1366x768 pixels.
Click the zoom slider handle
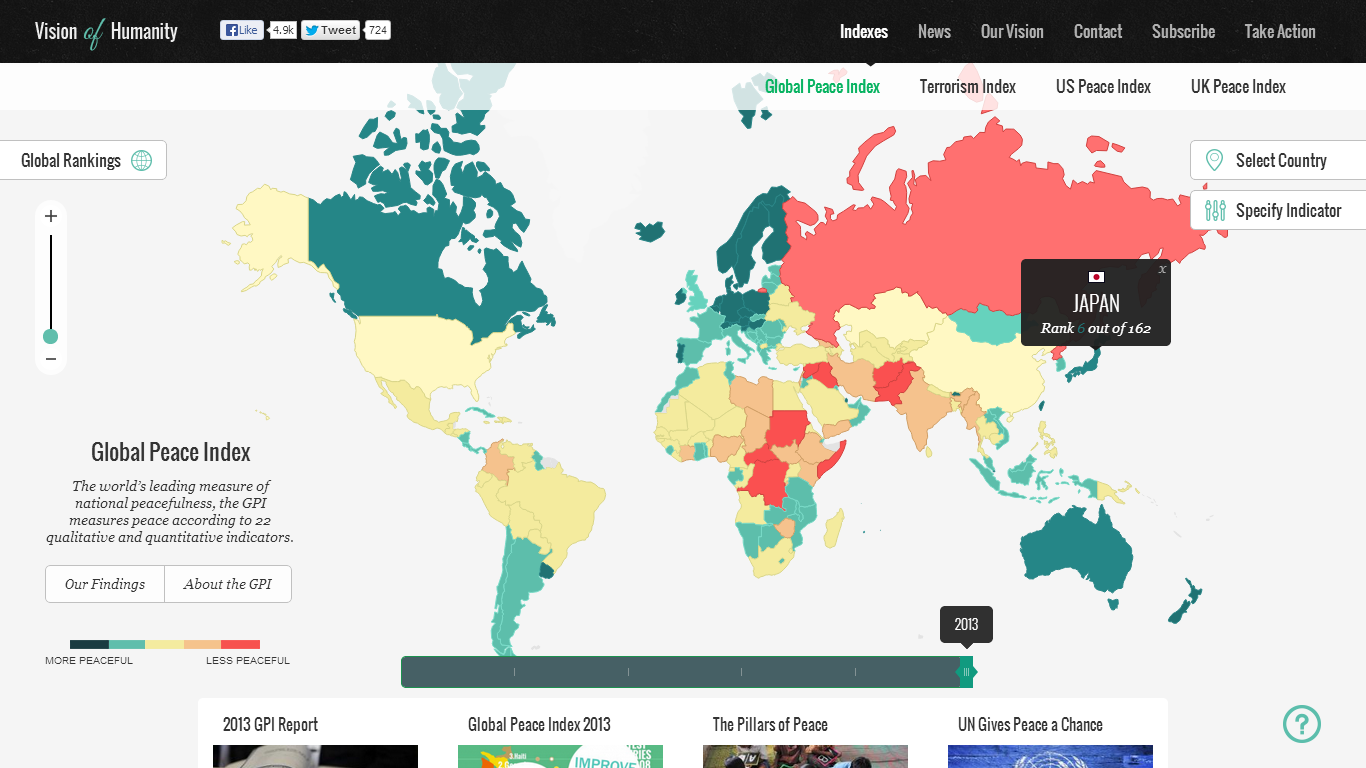pos(51,336)
